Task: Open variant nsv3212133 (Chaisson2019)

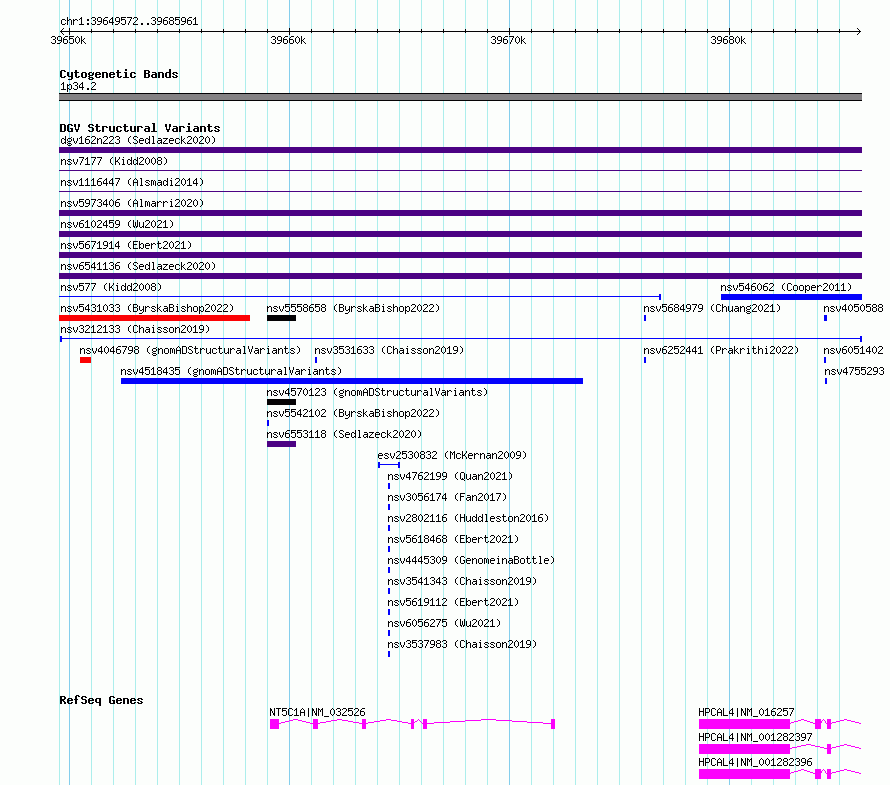Action: click(135, 329)
